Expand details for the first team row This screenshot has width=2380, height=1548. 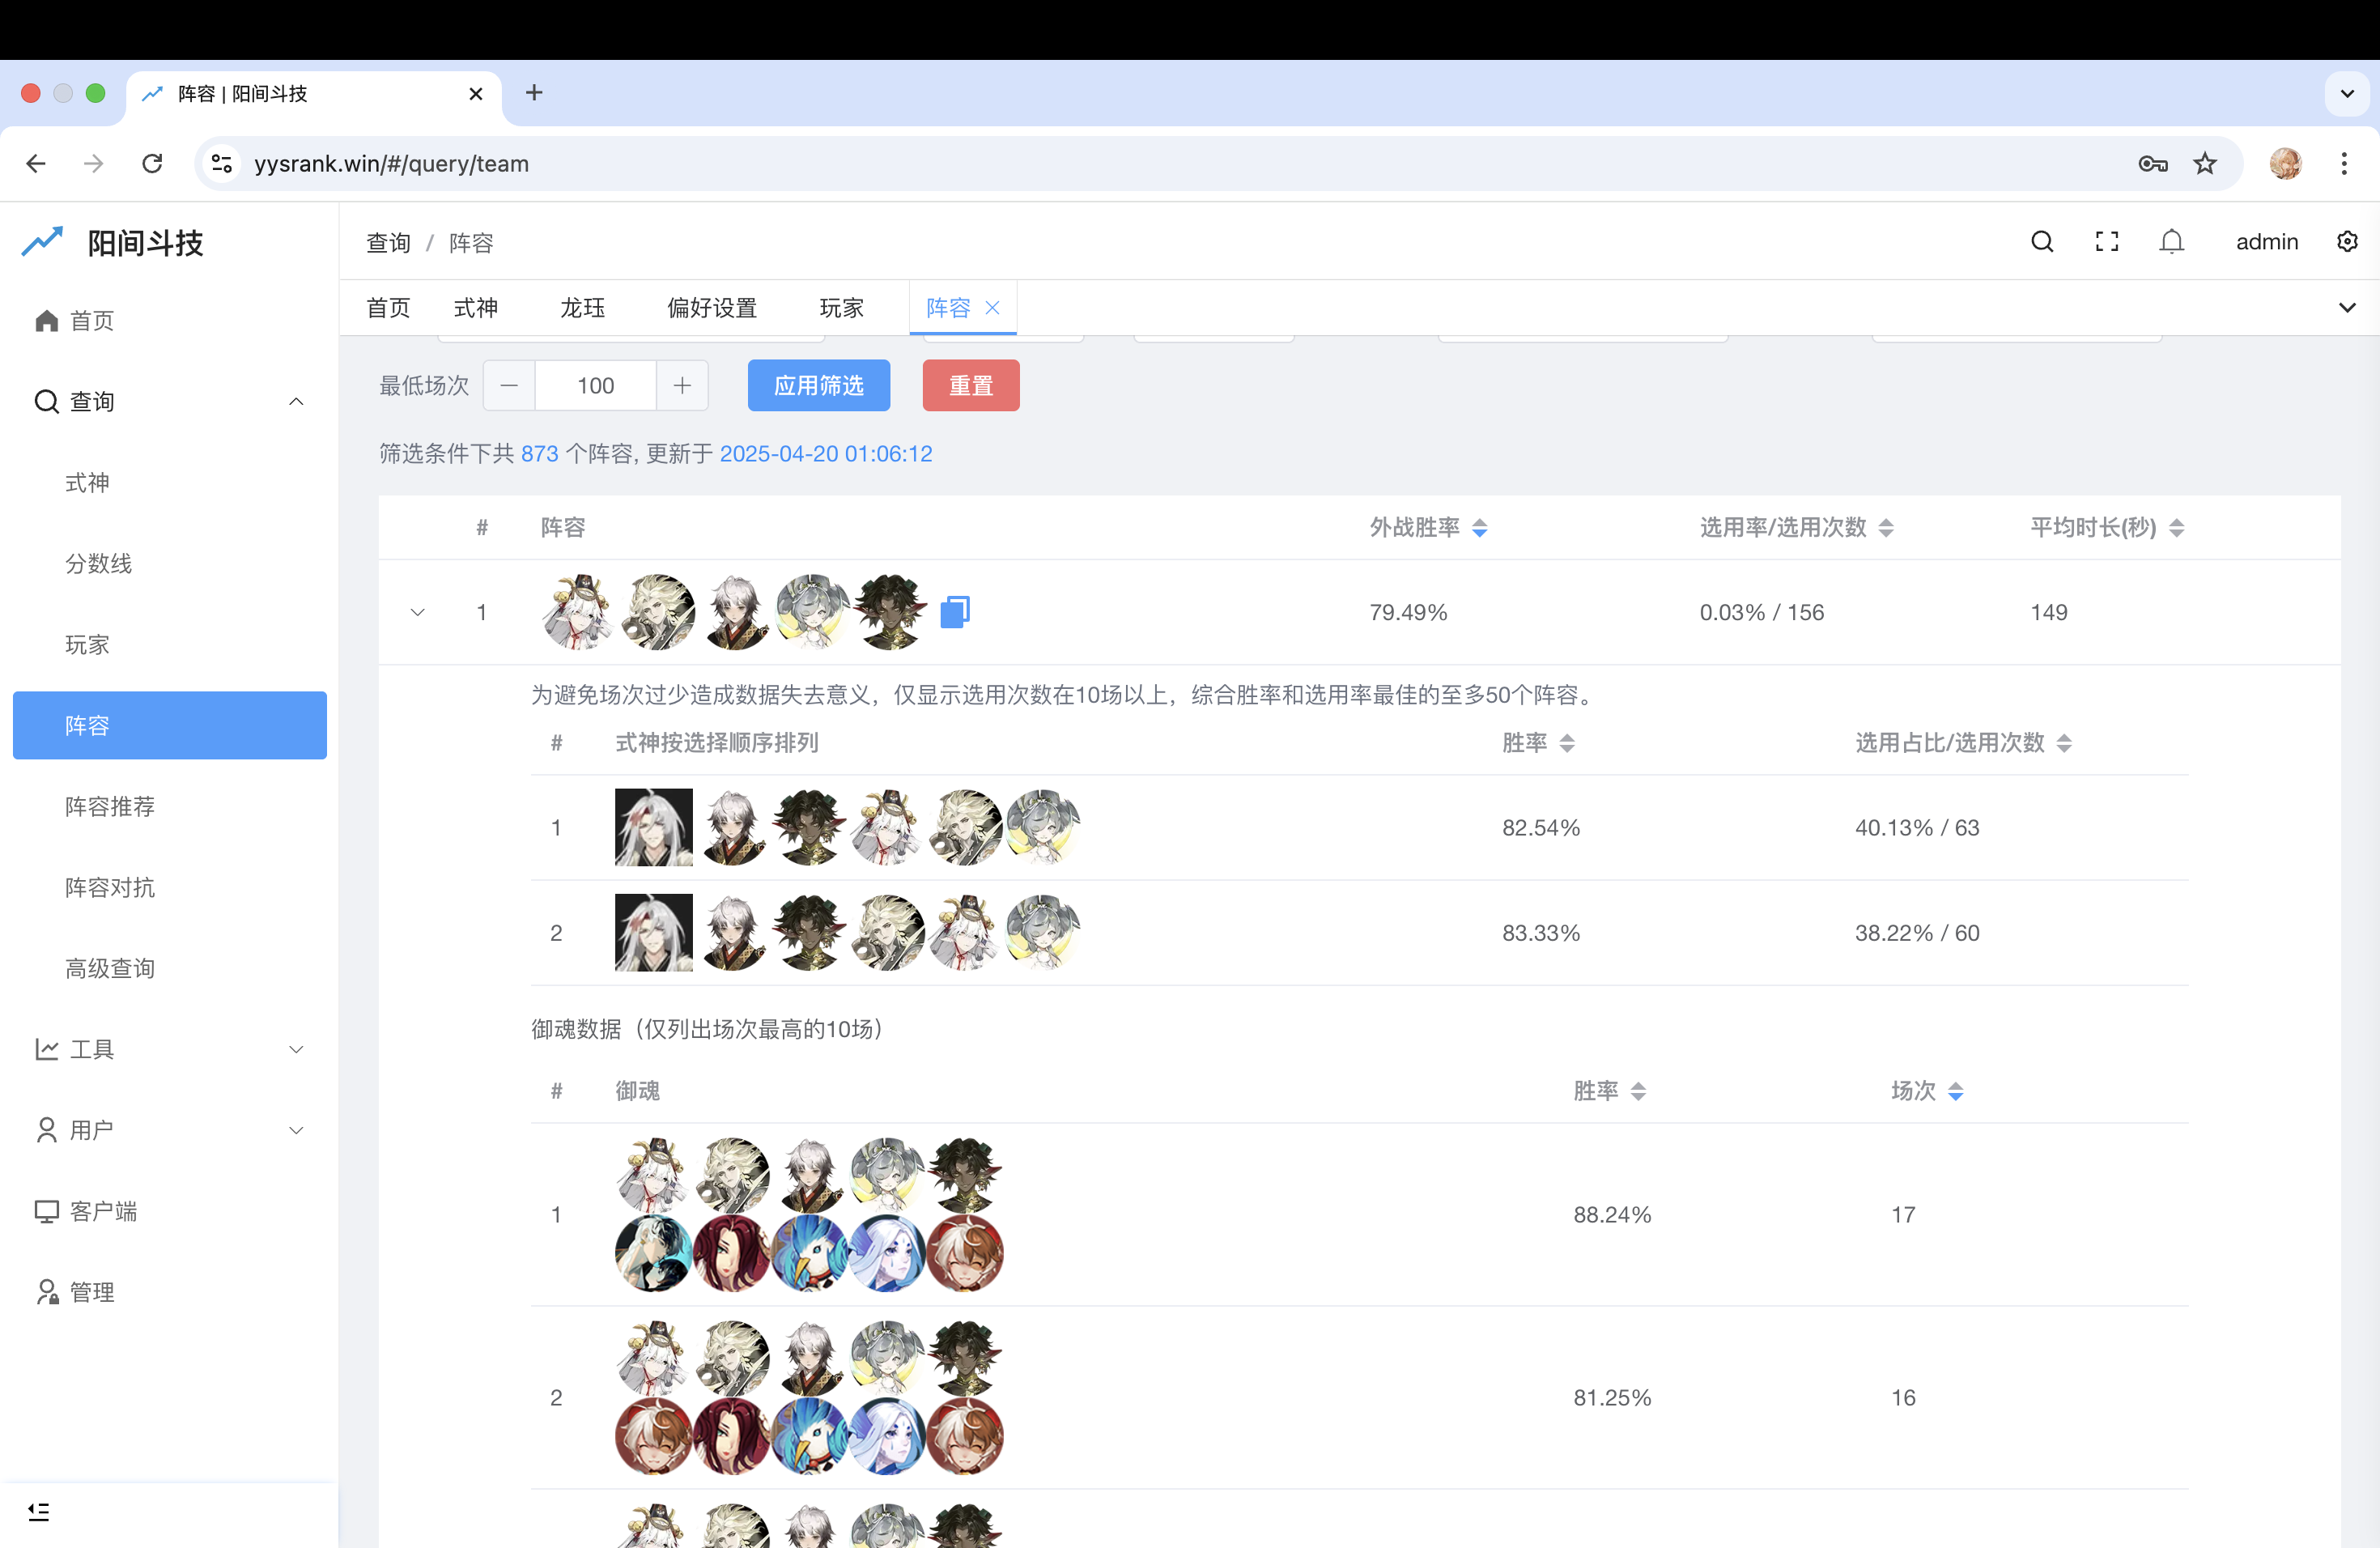click(418, 612)
